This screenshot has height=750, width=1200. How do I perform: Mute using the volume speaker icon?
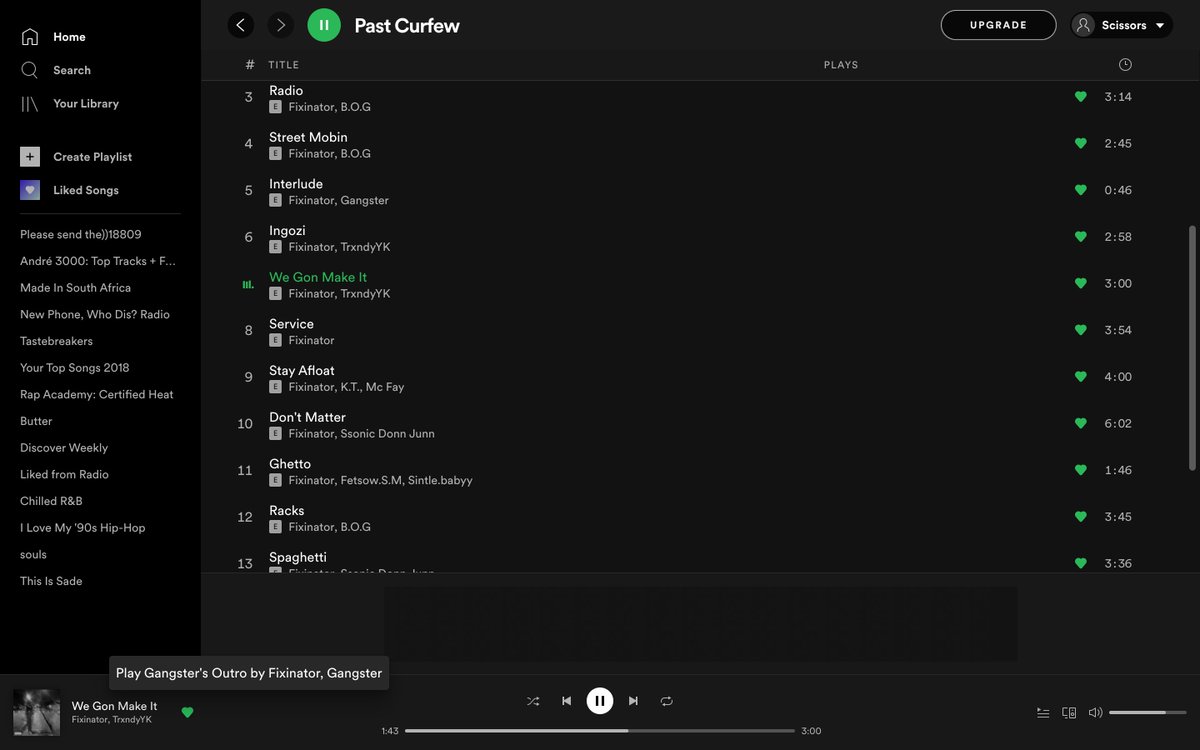[1095, 713]
